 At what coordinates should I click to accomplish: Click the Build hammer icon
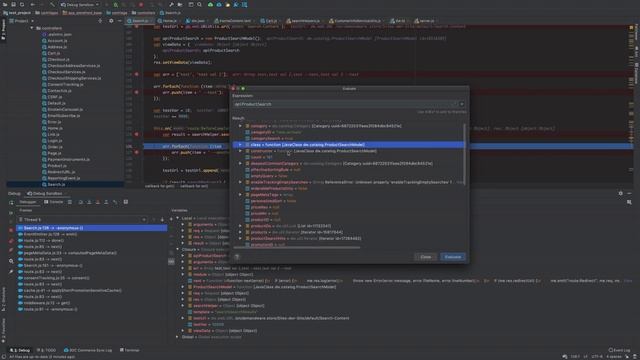52,4
